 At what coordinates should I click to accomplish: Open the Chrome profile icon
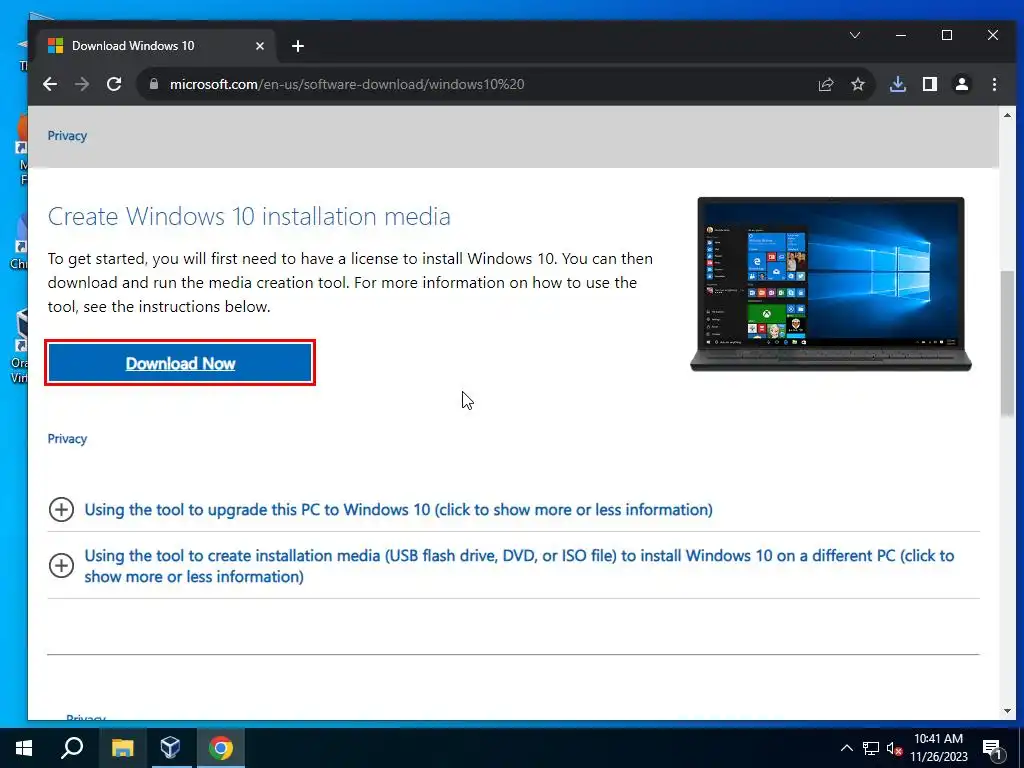(x=962, y=84)
